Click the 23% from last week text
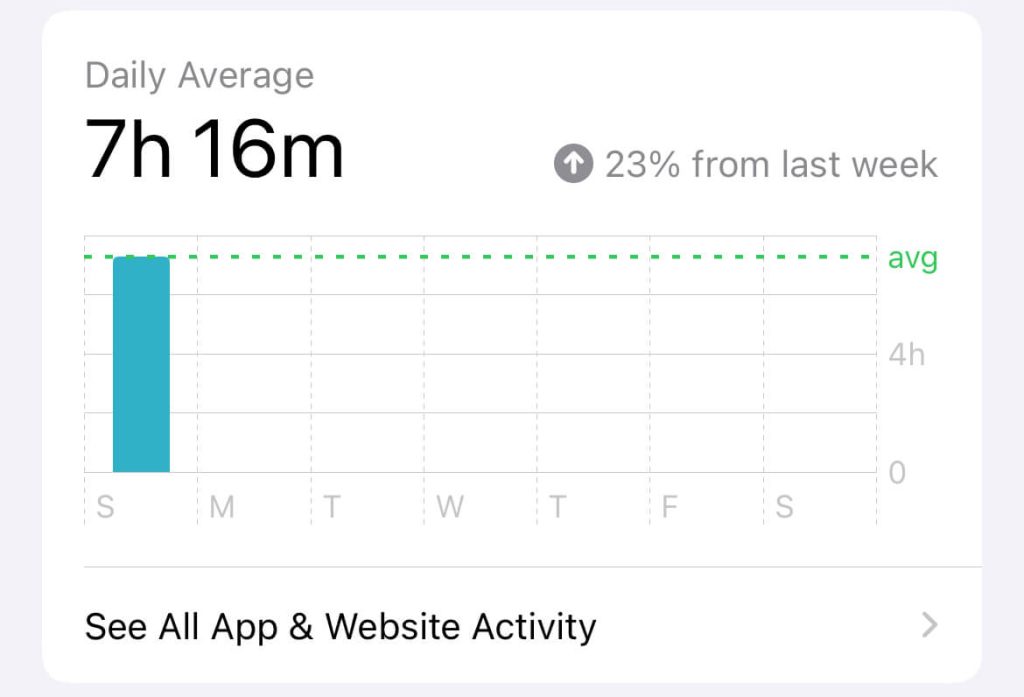The width and height of the screenshot is (1024, 697). (771, 164)
